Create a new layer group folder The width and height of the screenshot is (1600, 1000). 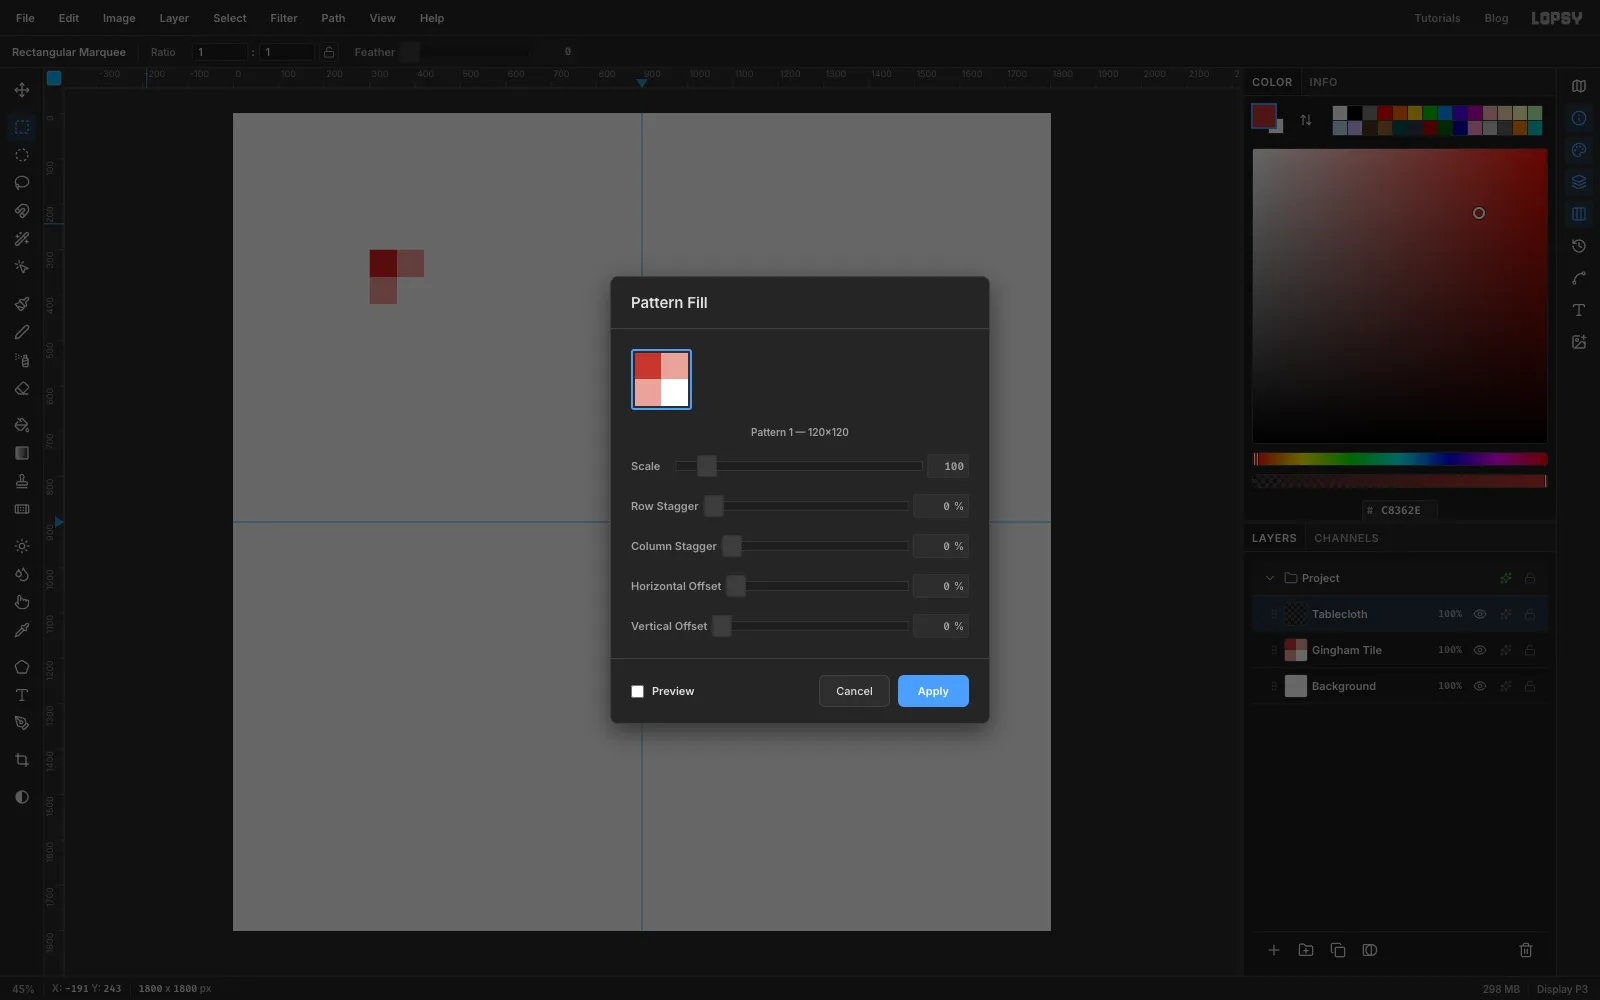point(1306,950)
